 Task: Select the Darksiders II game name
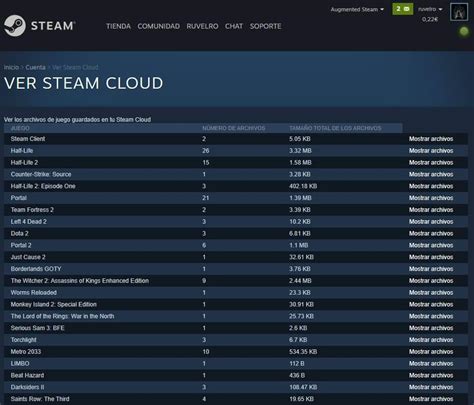pos(27,387)
